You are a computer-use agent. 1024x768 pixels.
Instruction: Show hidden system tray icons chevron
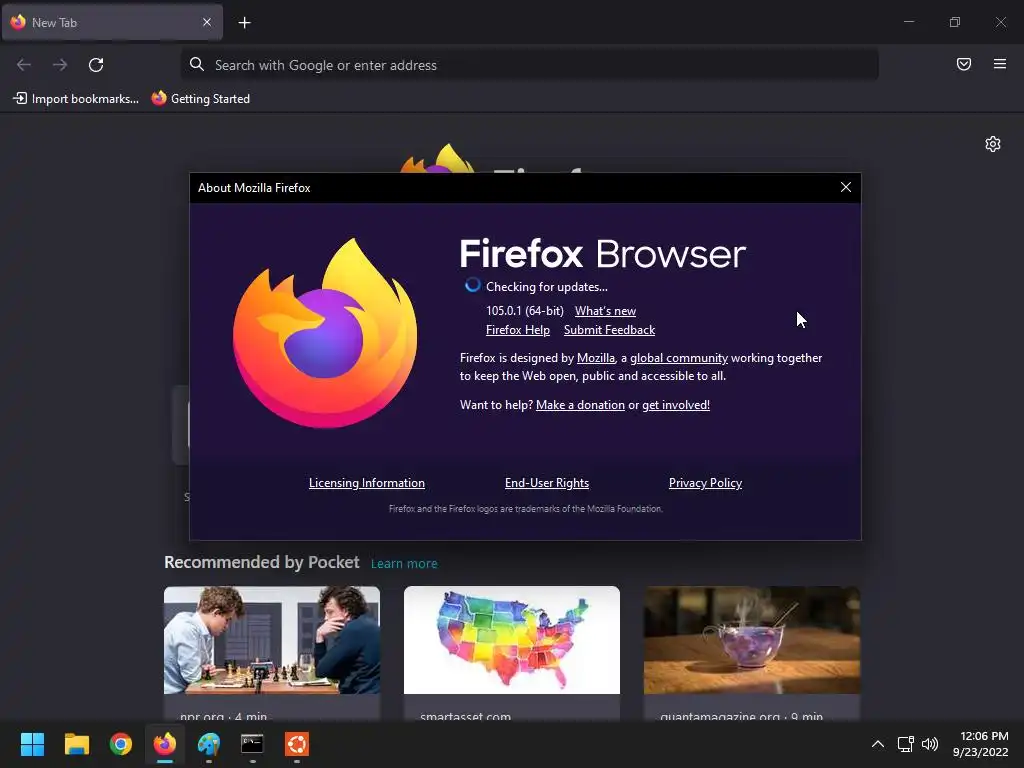pyautogui.click(x=878, y=744)
